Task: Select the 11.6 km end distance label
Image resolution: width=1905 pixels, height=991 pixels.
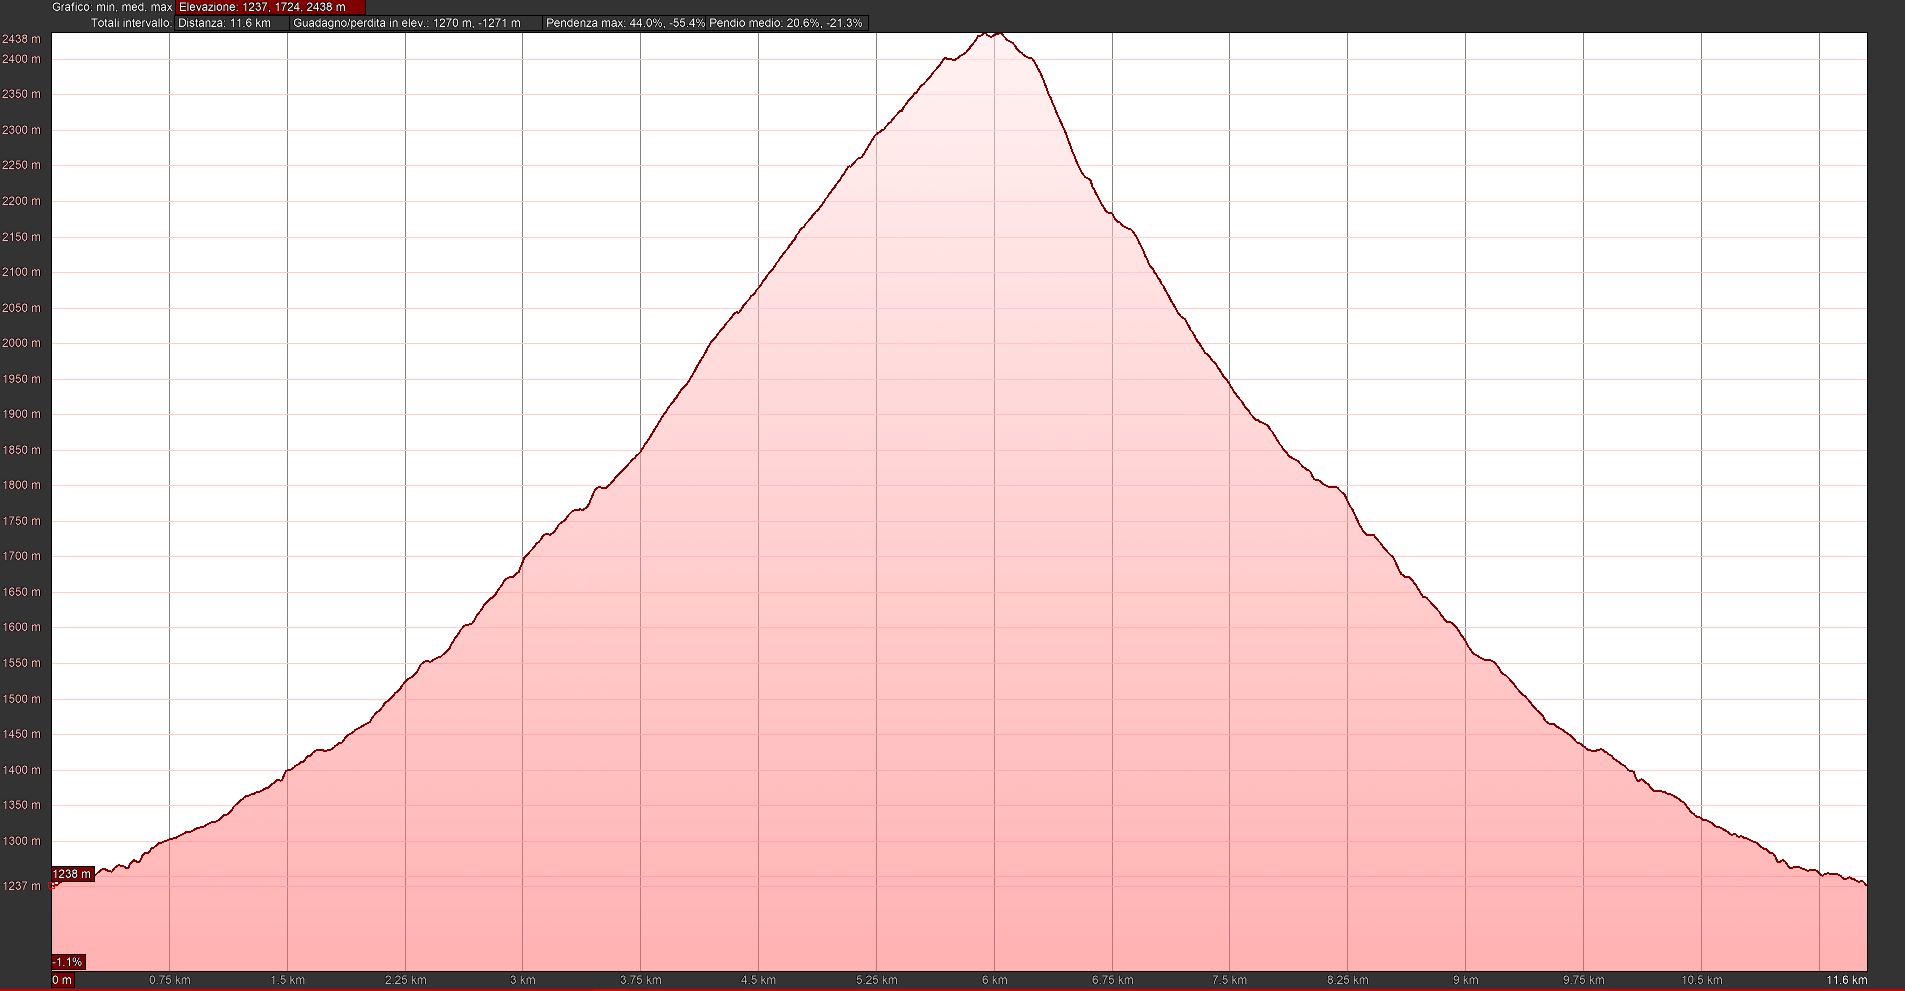Action: (x=1845, y=980)
